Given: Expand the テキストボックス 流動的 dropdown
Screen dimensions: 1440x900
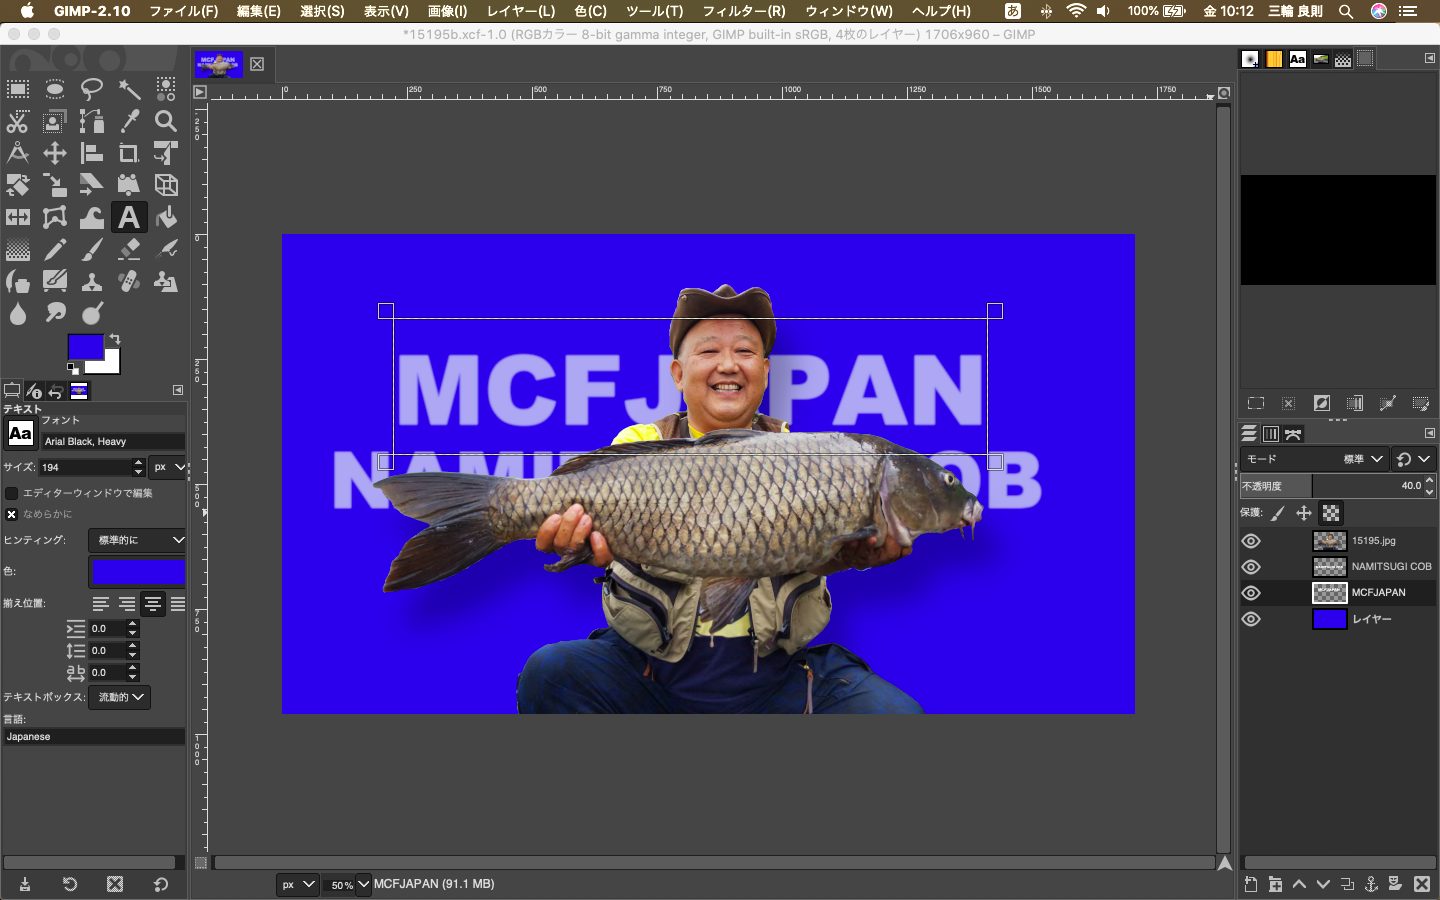Looking at the screenshot, I should coord(120,697).
